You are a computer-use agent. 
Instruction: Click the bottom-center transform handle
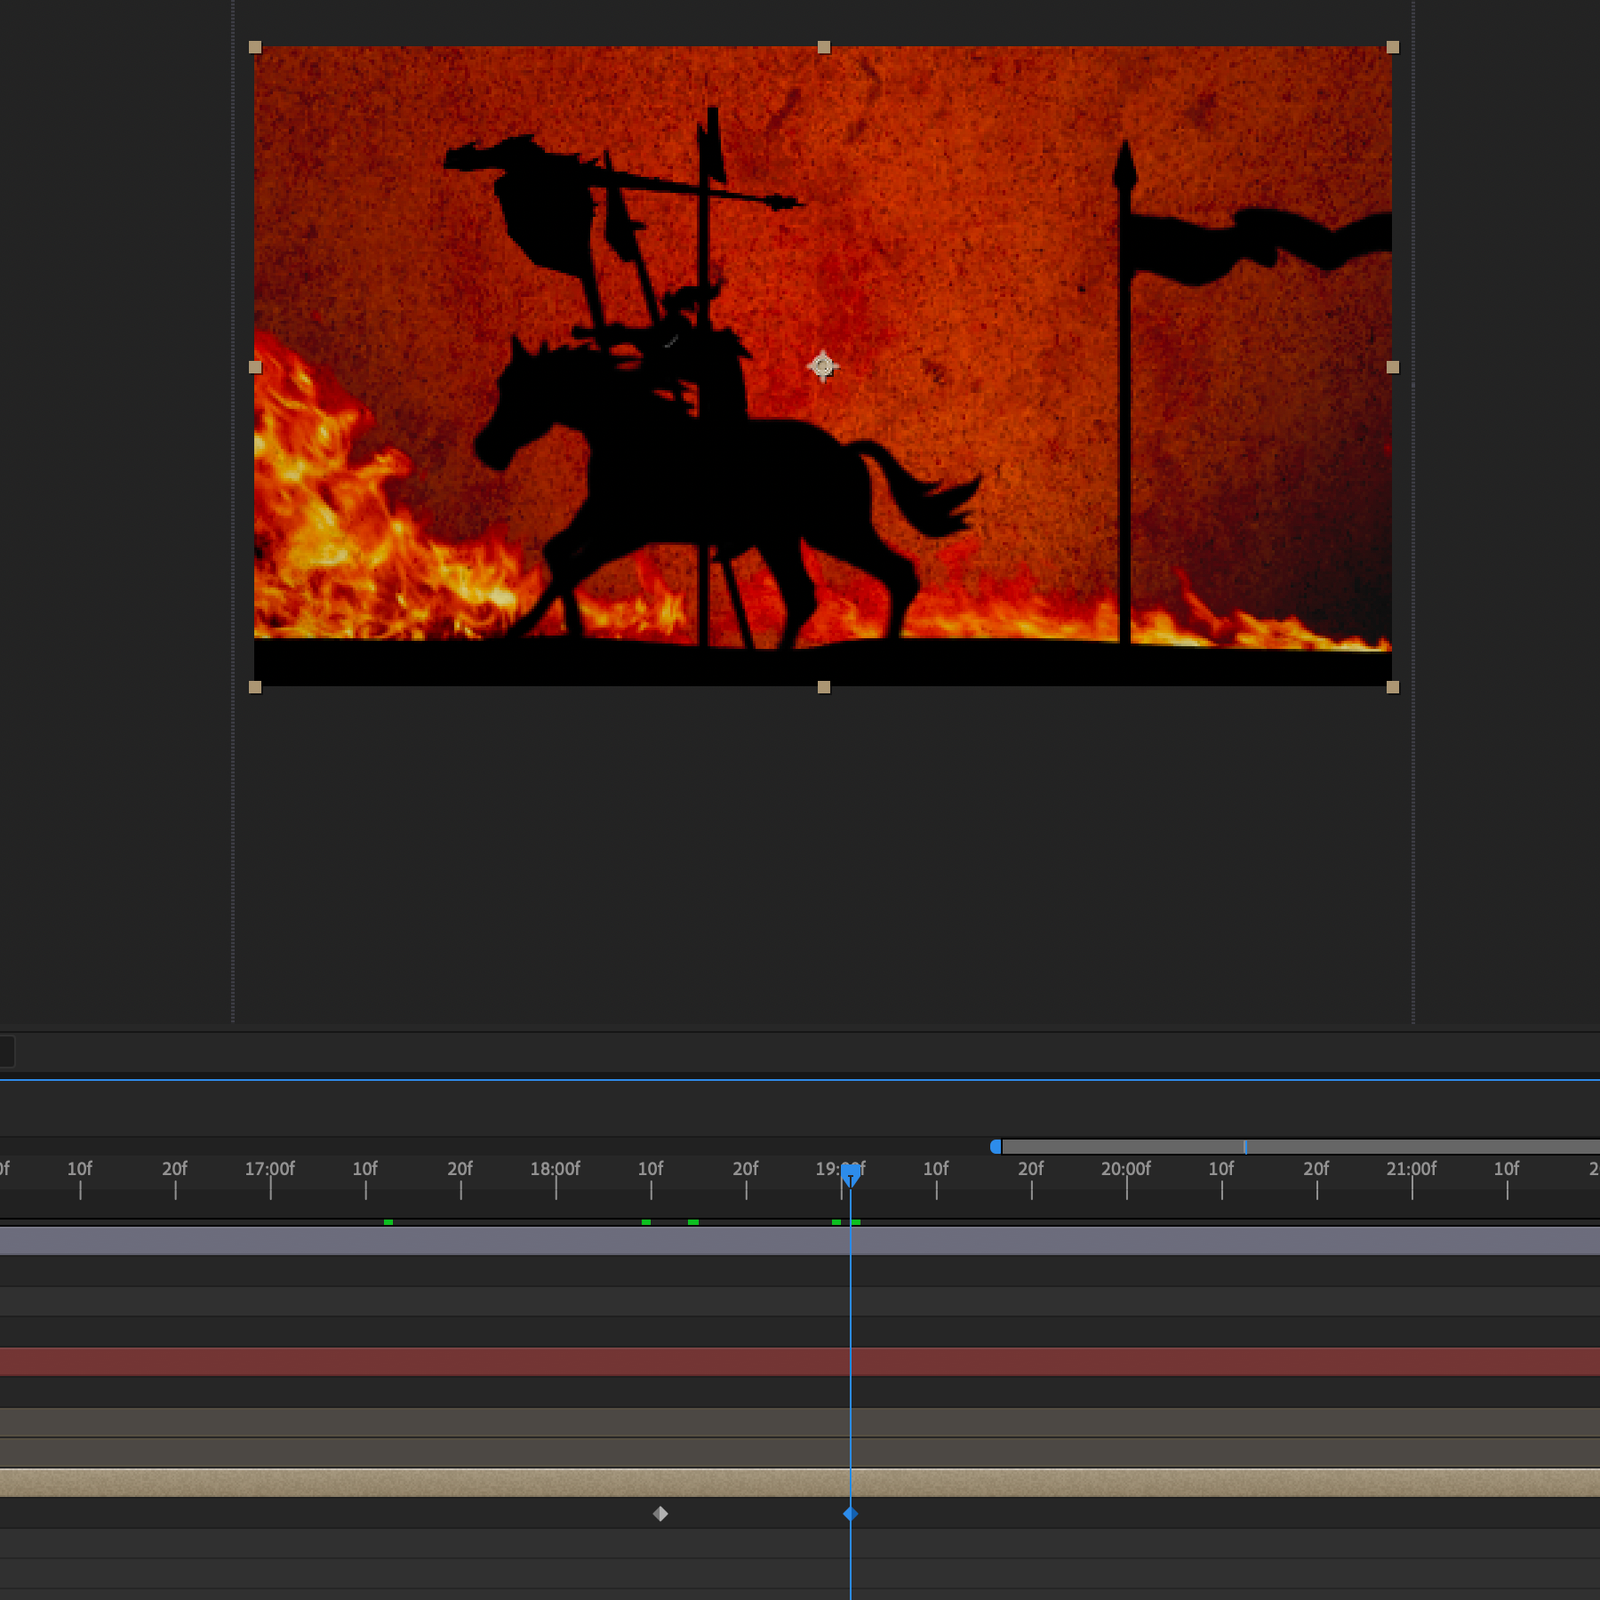pos(824,687)
